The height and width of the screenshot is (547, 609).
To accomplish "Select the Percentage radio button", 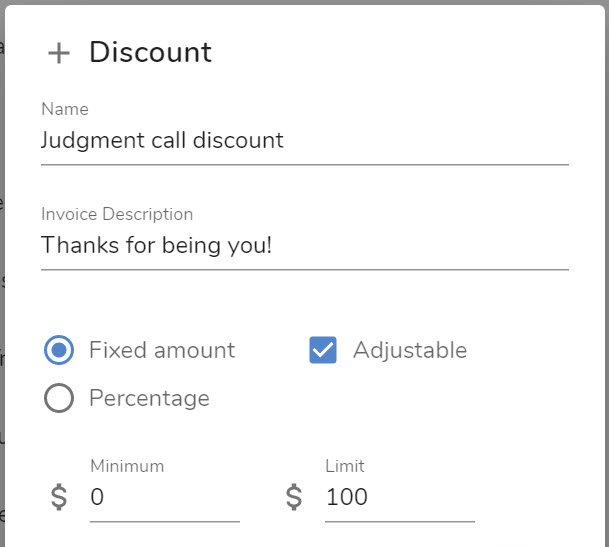I will (59, 398).
